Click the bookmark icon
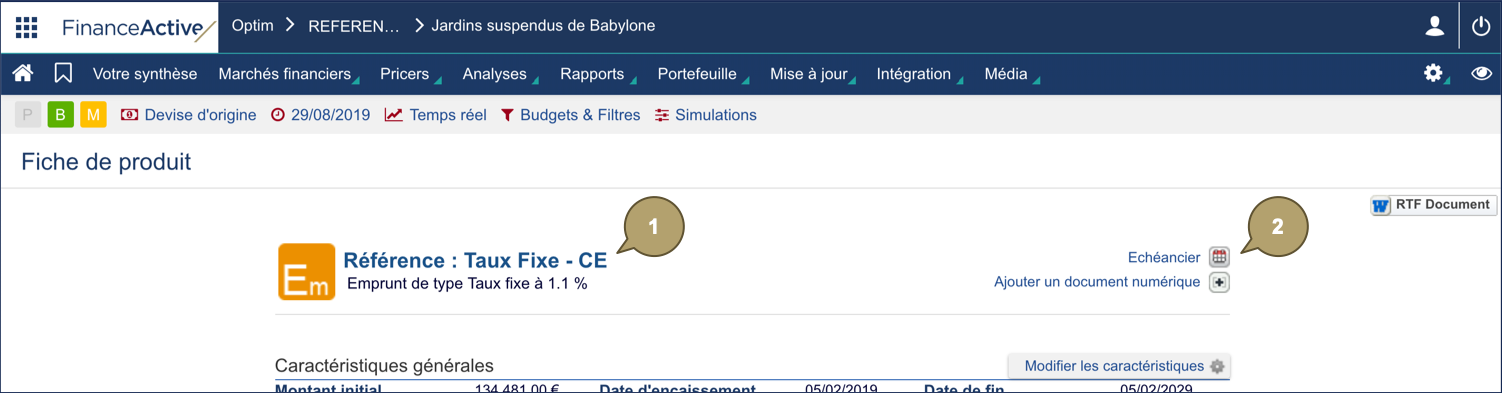 [63, 73]
